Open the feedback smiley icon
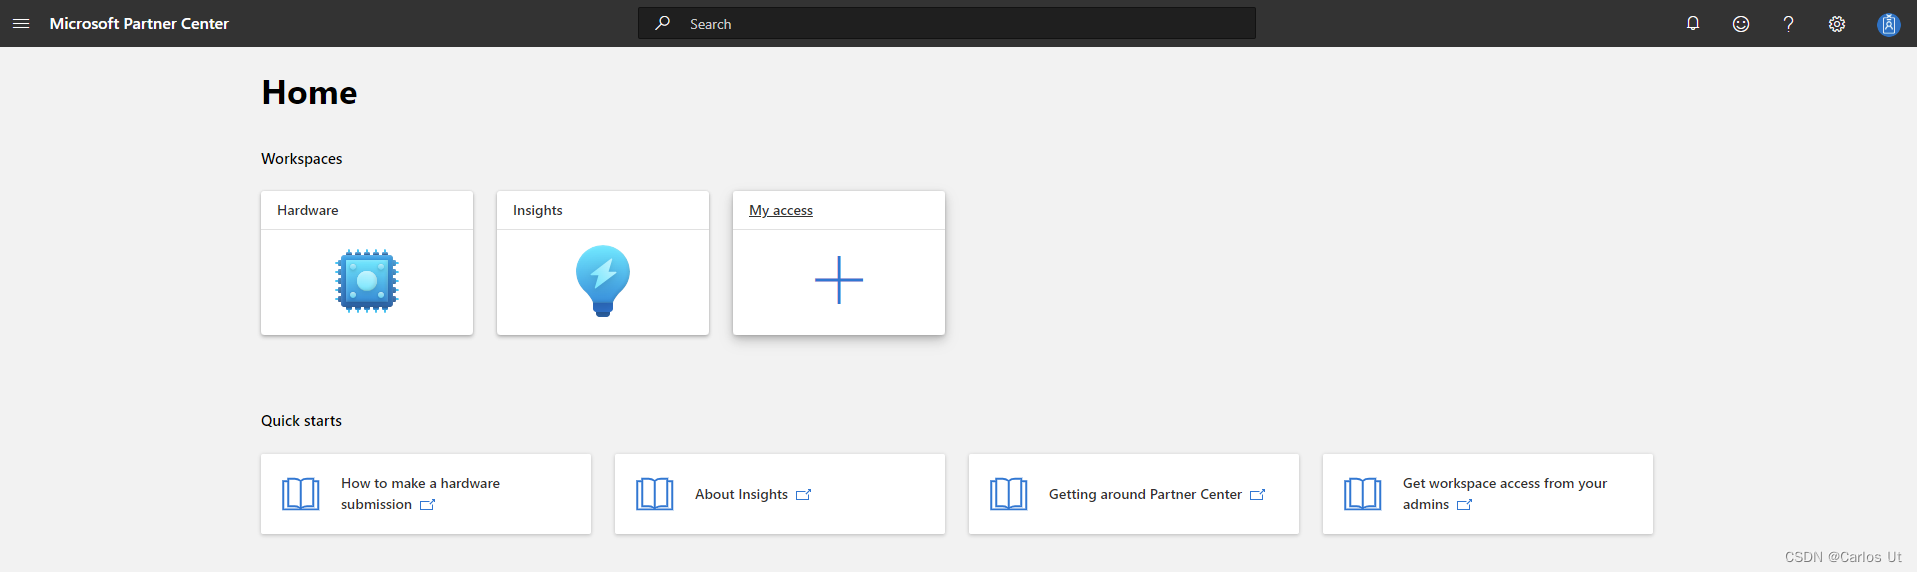The image size is (1917, 572). tap(1741, 23)
